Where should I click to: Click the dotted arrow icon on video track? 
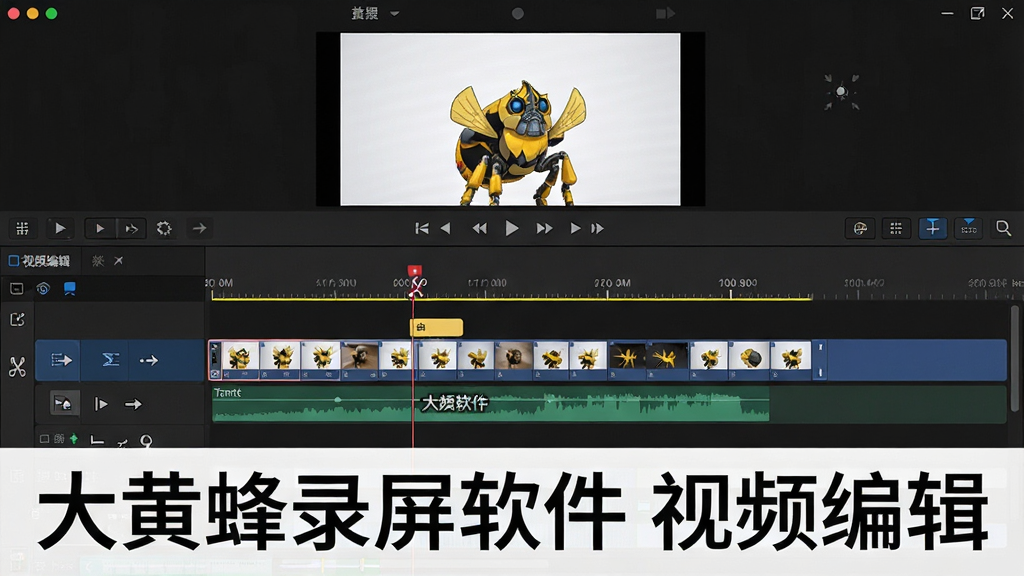tap(149, 360)
